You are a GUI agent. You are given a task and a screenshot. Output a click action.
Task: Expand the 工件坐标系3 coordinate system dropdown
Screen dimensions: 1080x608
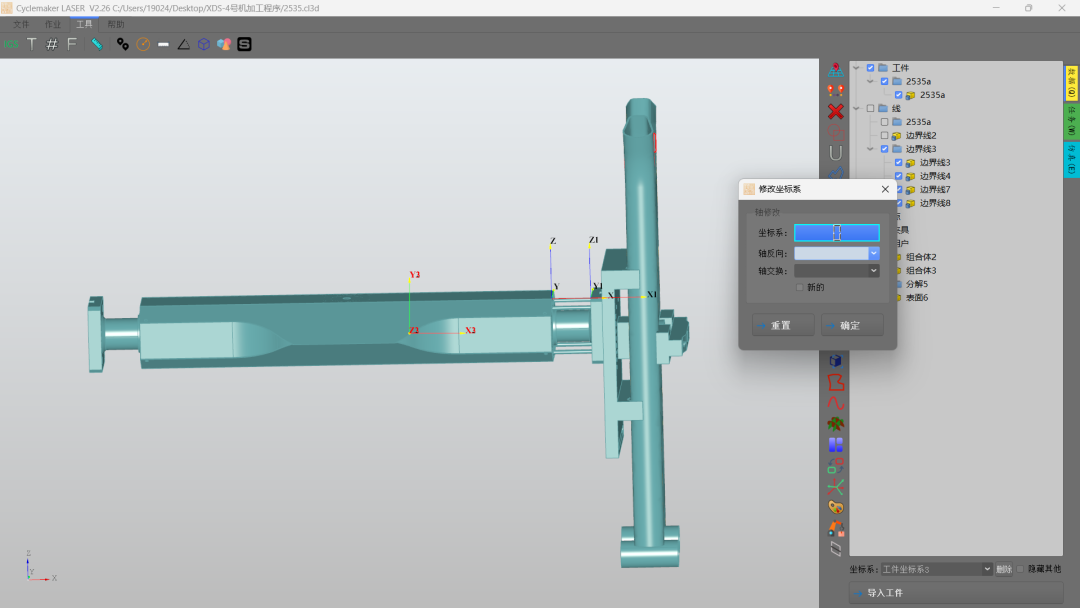[x=936, y=569]
